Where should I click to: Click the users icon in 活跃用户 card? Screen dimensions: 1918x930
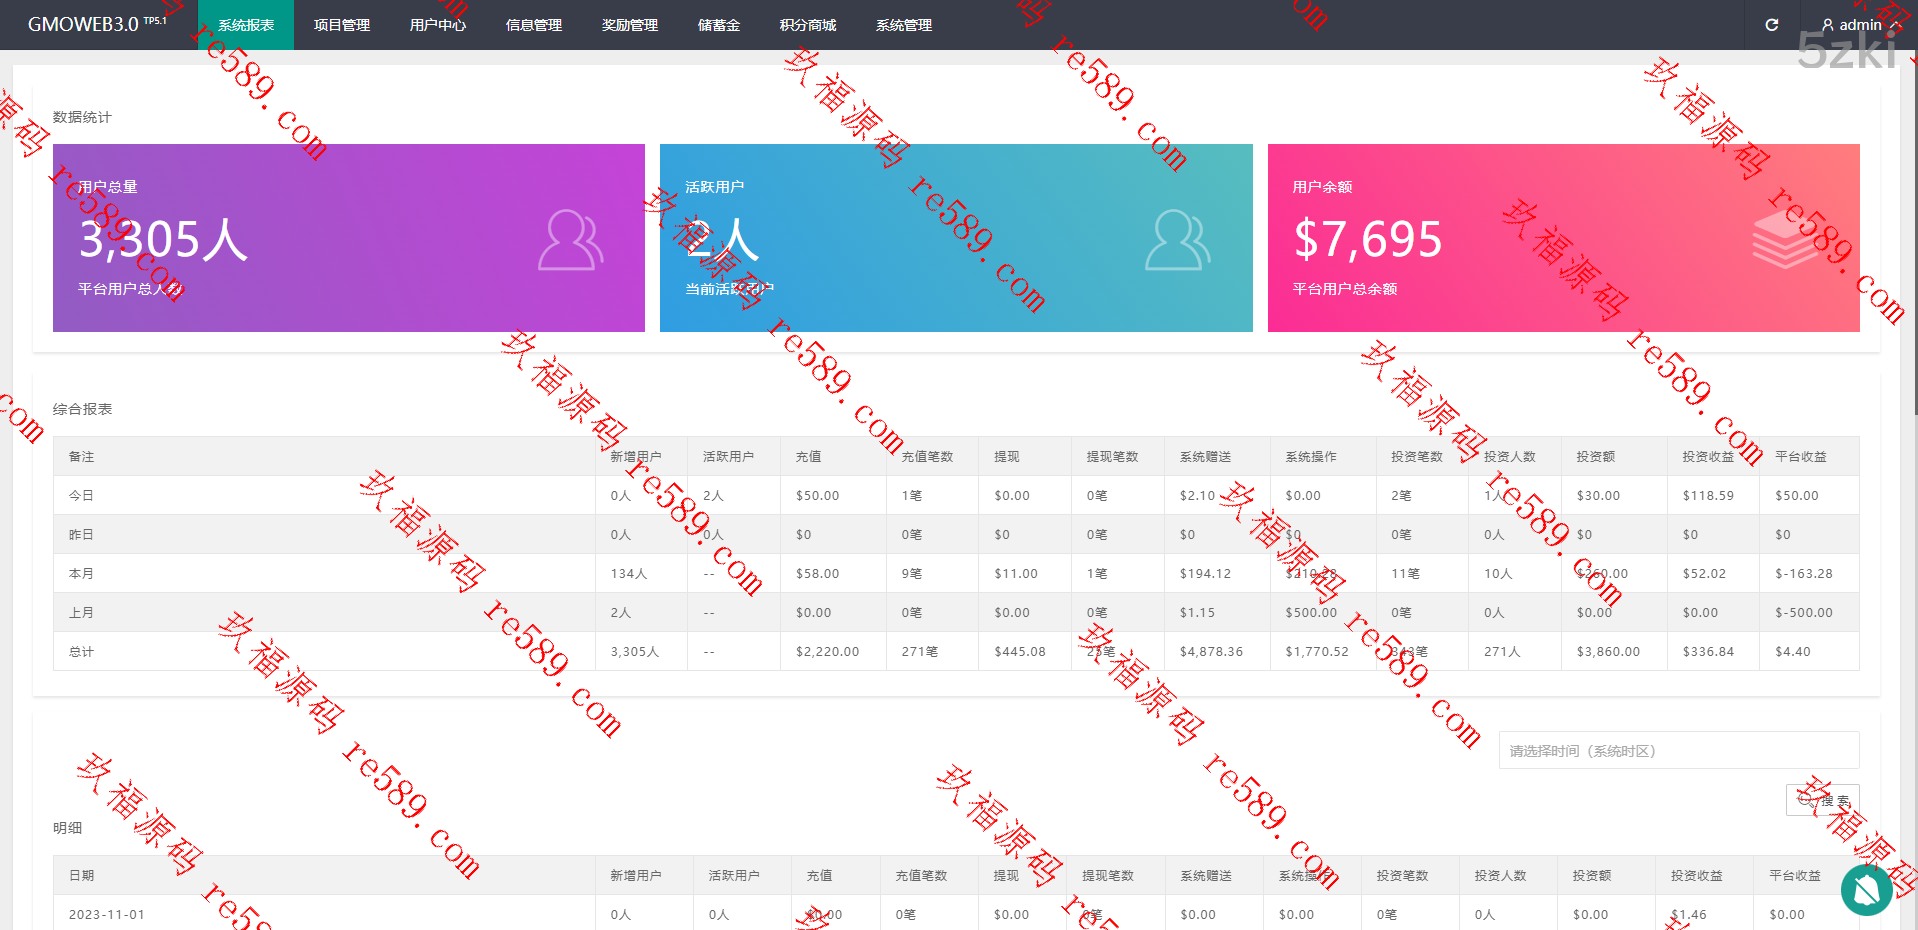pos(1177,240)
